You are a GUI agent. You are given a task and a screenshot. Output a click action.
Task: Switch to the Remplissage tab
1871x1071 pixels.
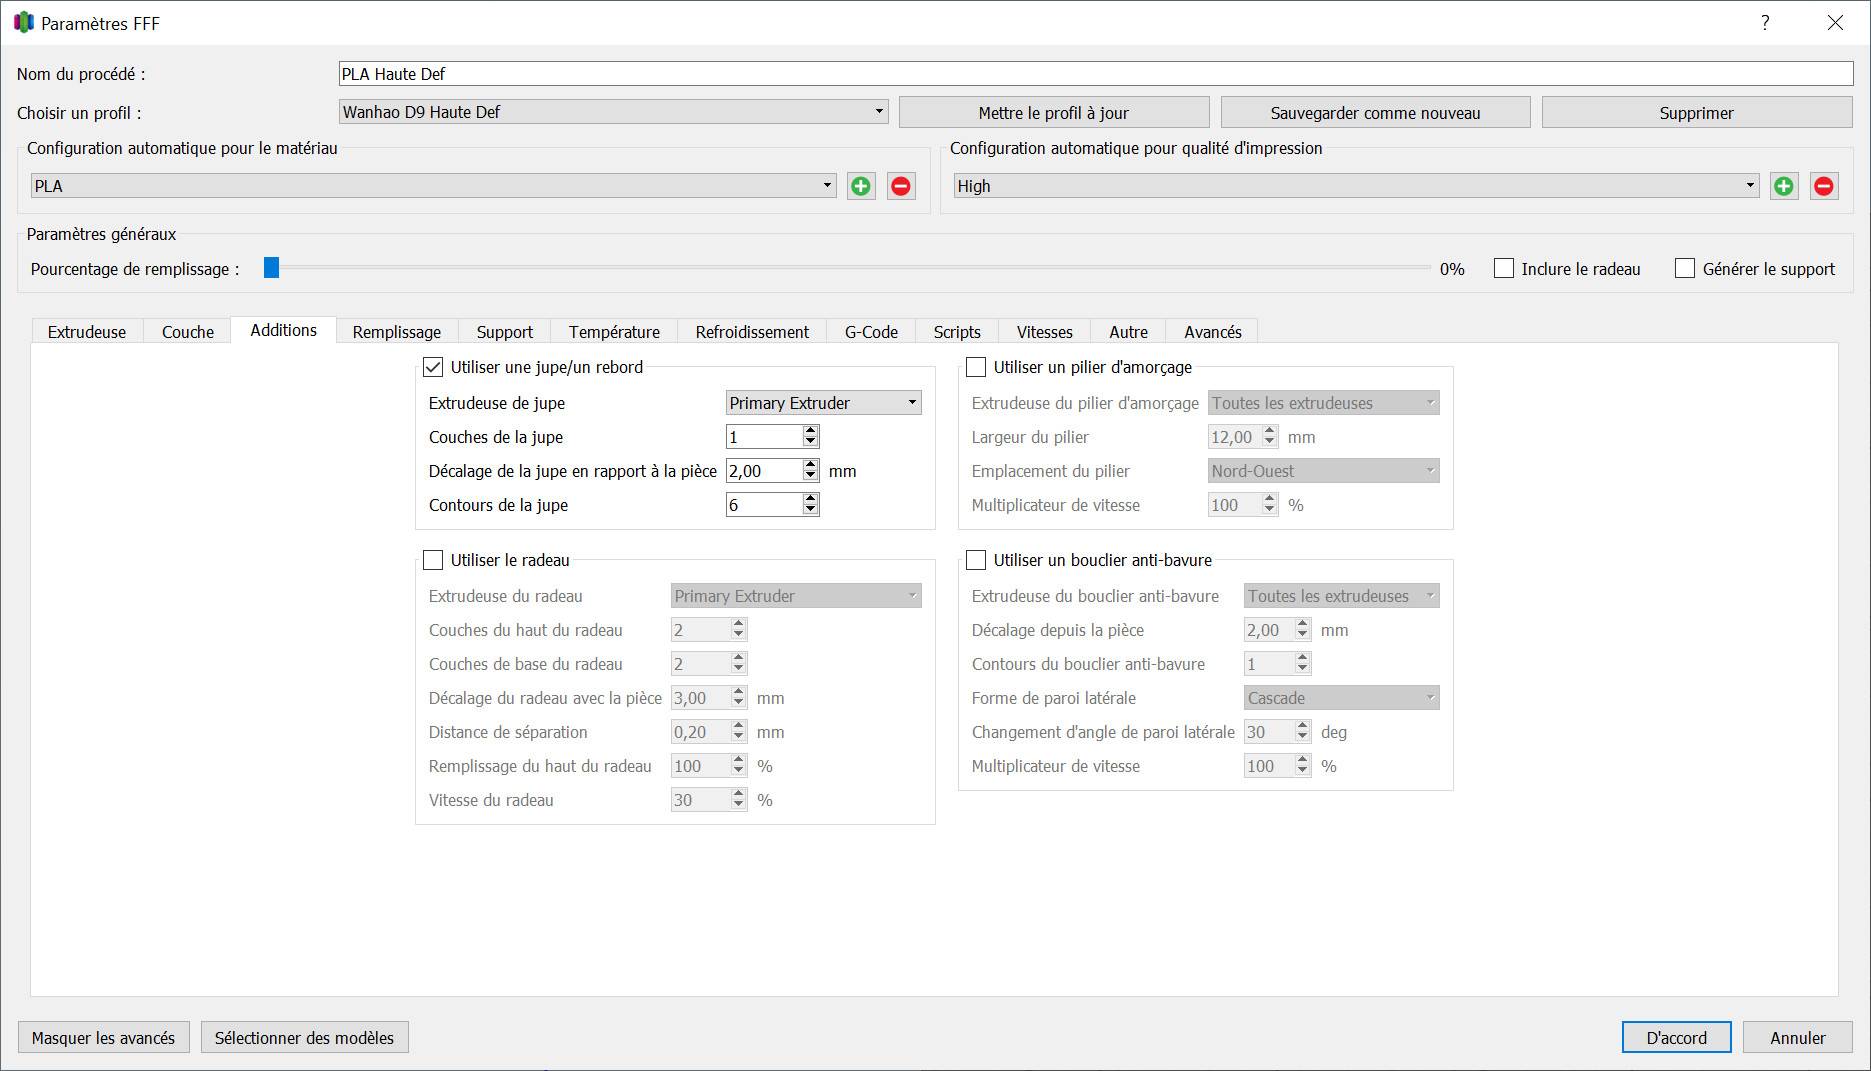[x=396, y=332]
